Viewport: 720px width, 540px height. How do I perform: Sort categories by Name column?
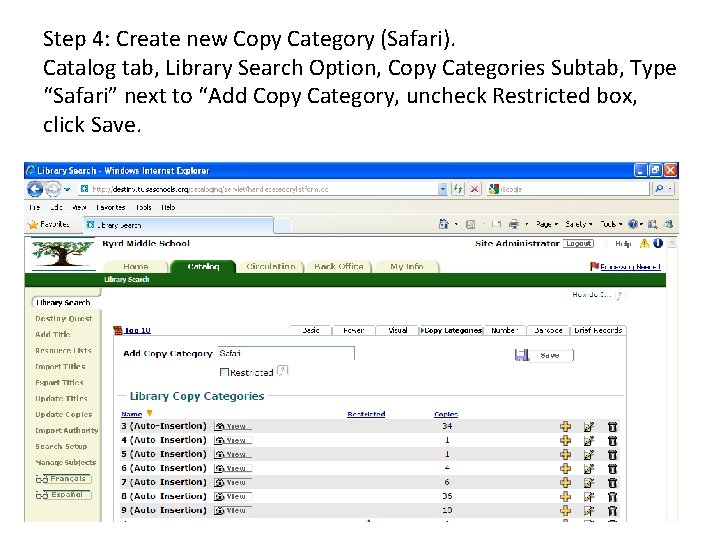tap(132, 414)
